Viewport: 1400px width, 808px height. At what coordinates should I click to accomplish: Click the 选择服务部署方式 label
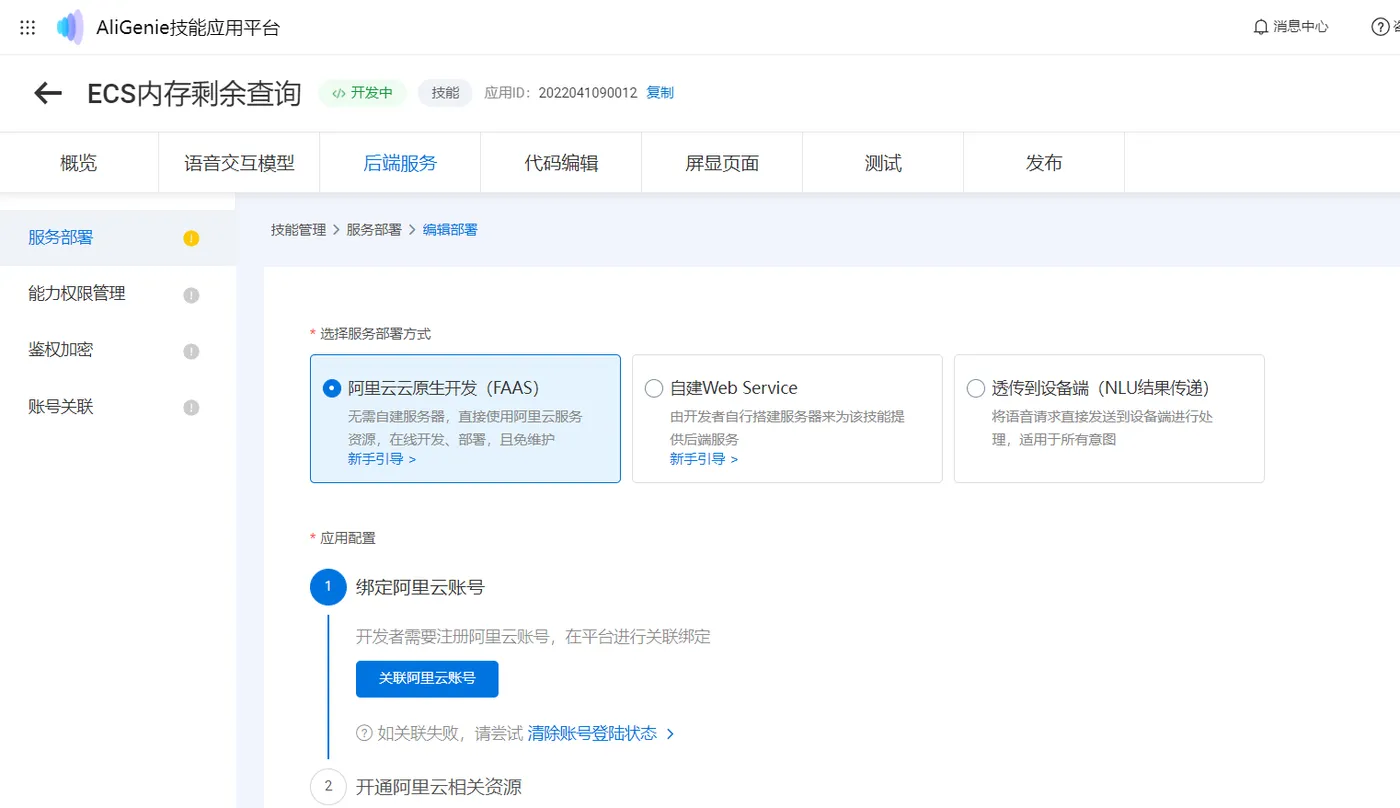pyautogui.click(x=375, y=334)
